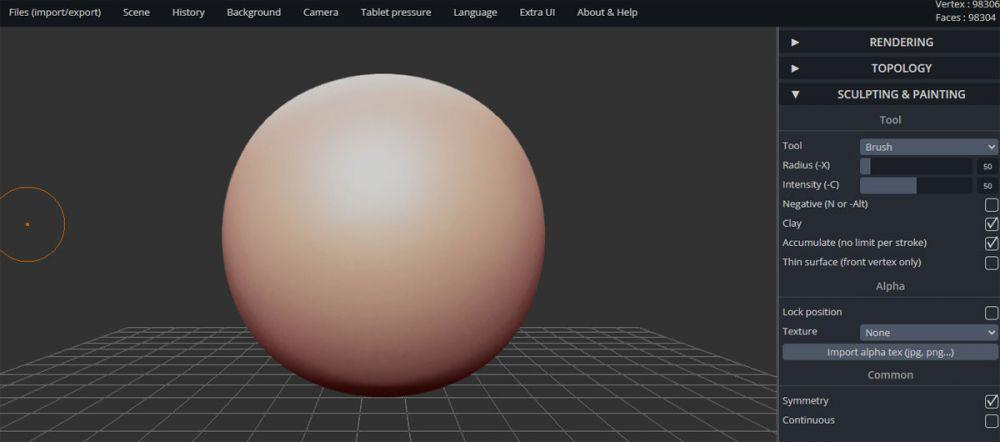
Task: Enable Lock position checkbox
Action: (991, 313)
